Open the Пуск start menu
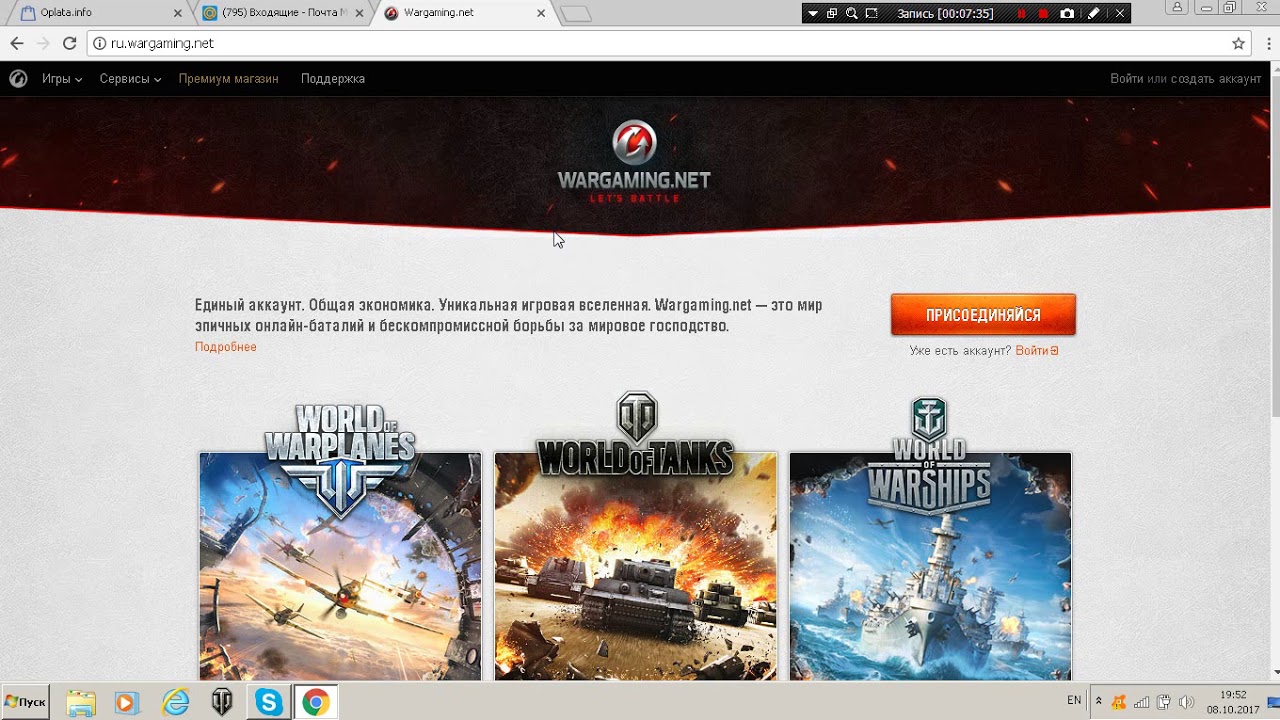 pyautogui.click(x=26, y=702)
